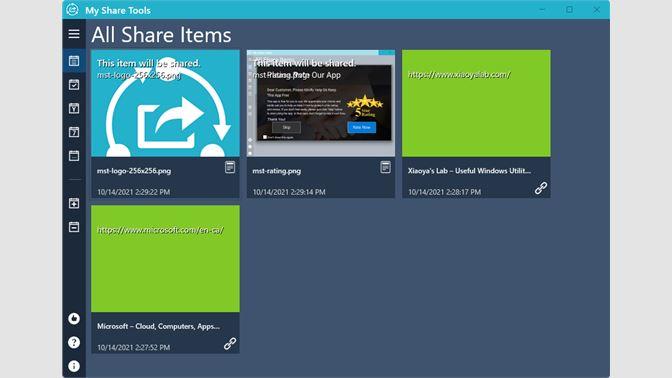Image resolution: width=672 pixels, height=378 pixels.
Task: Open the mst-logo-256x256.png share thumbnail
Action: pos(165,103)
